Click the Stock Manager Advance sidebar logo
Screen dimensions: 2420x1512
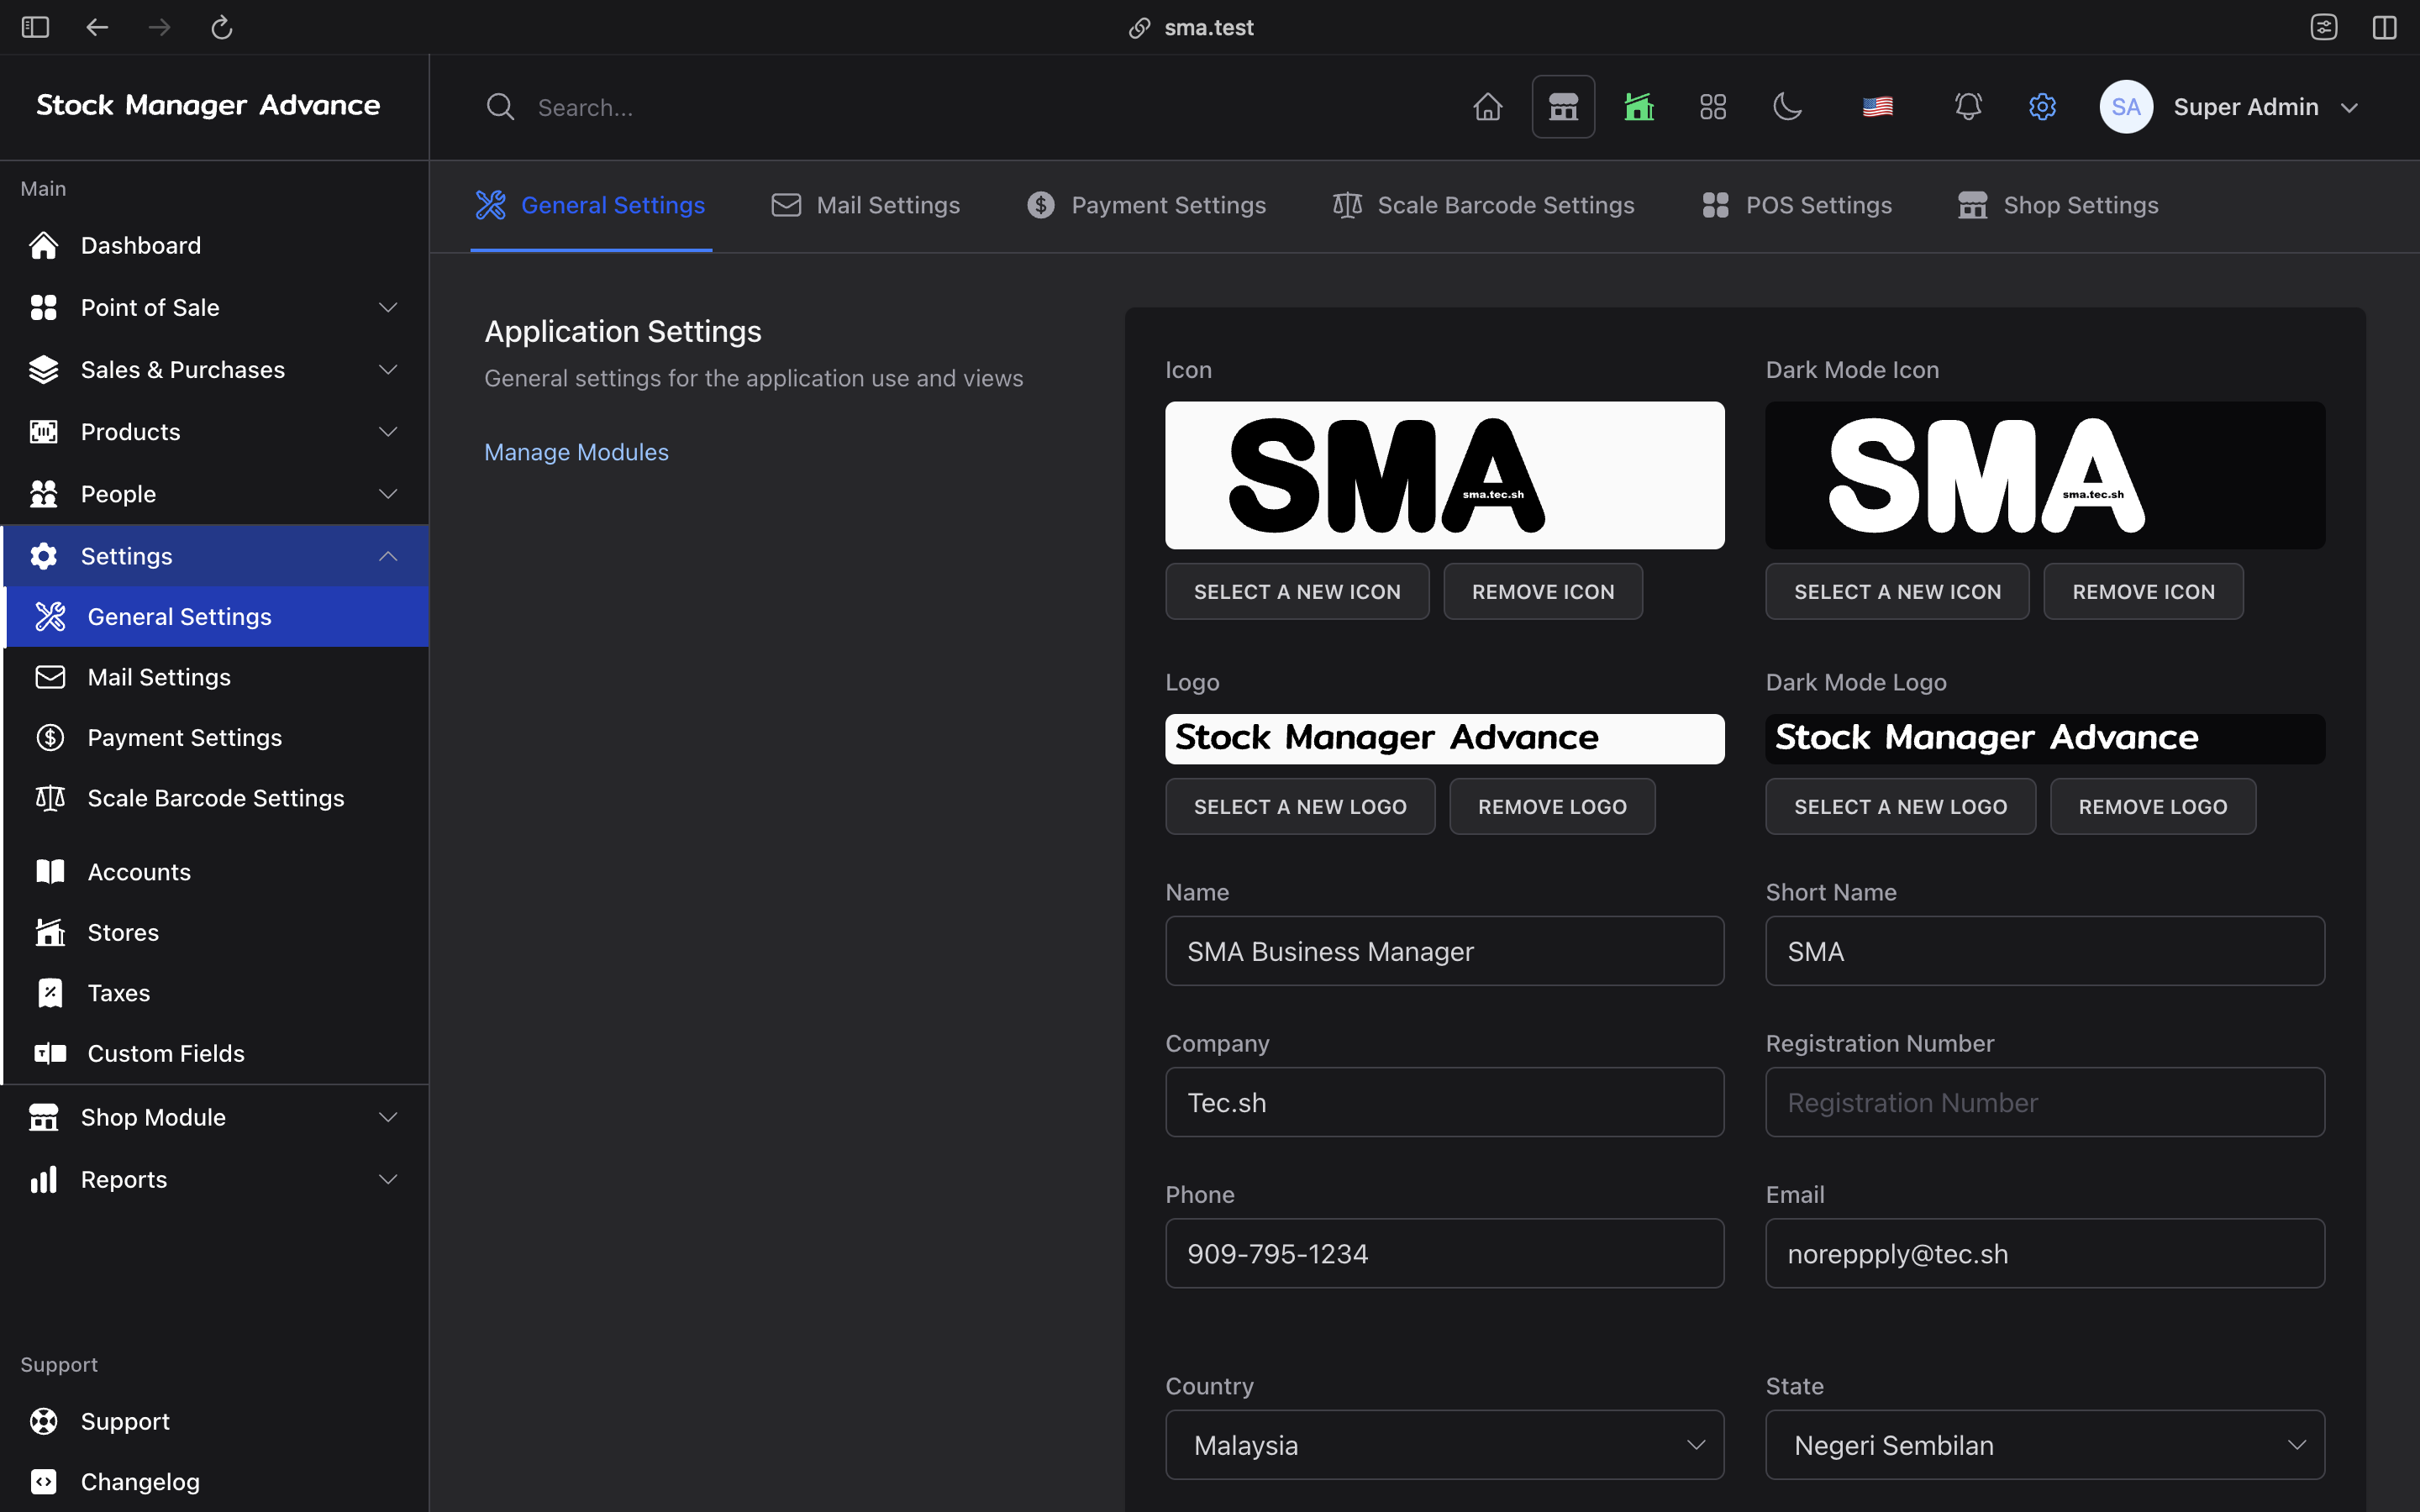coord(208,106)
